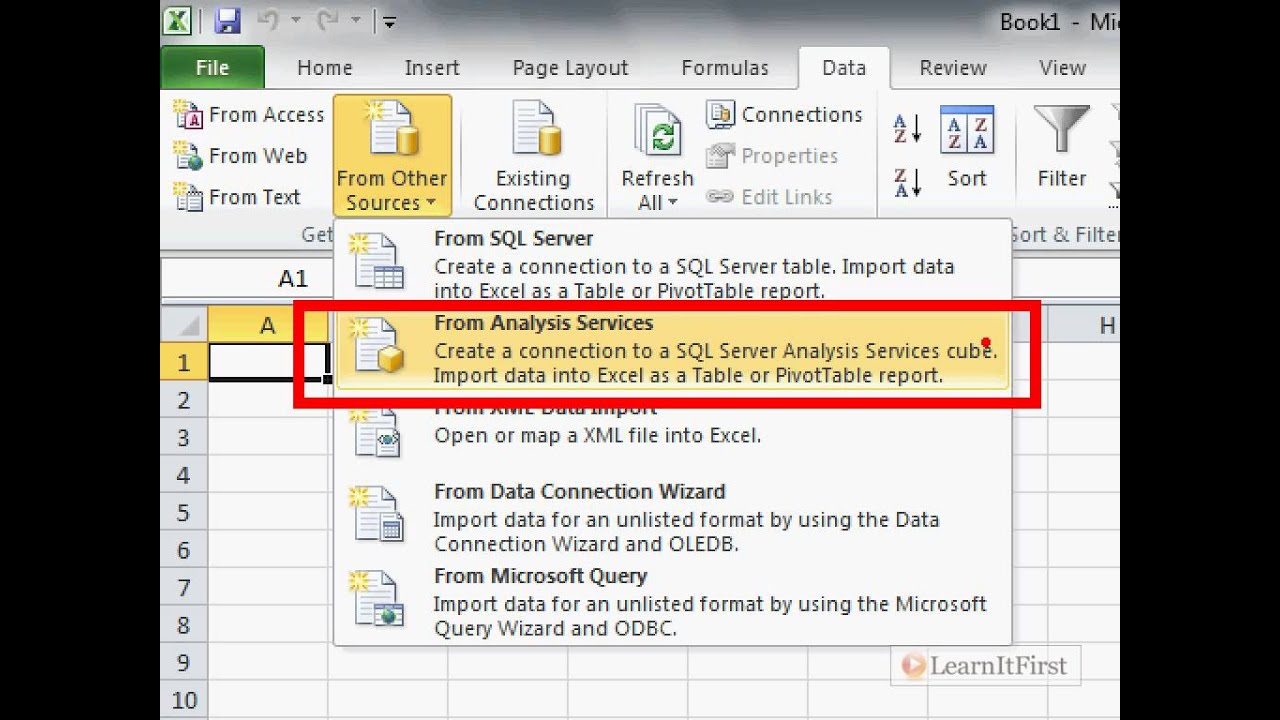The image size is (1280, 720).
Task: Select the row 5 header
Action: pos(184,512)
